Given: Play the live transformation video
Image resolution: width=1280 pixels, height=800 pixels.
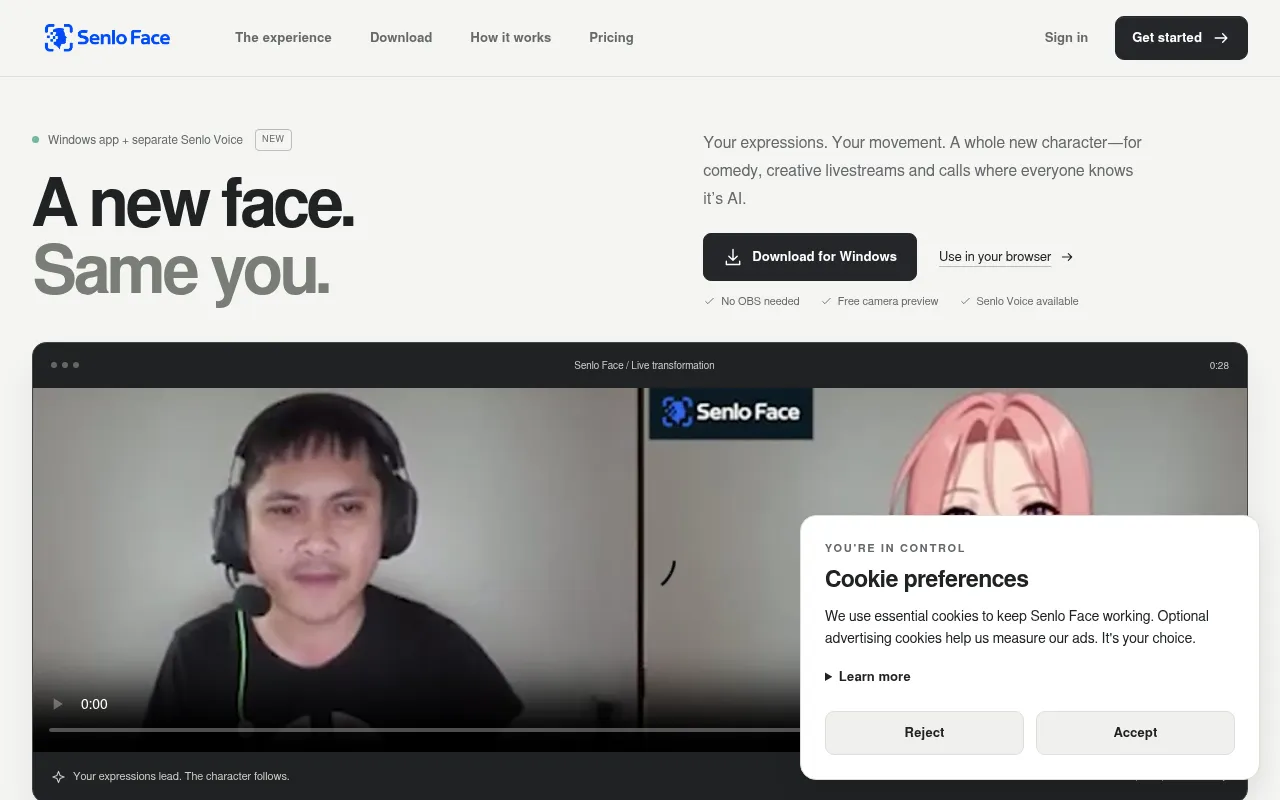Looking at the screenshot, I should tap(58, 704).
